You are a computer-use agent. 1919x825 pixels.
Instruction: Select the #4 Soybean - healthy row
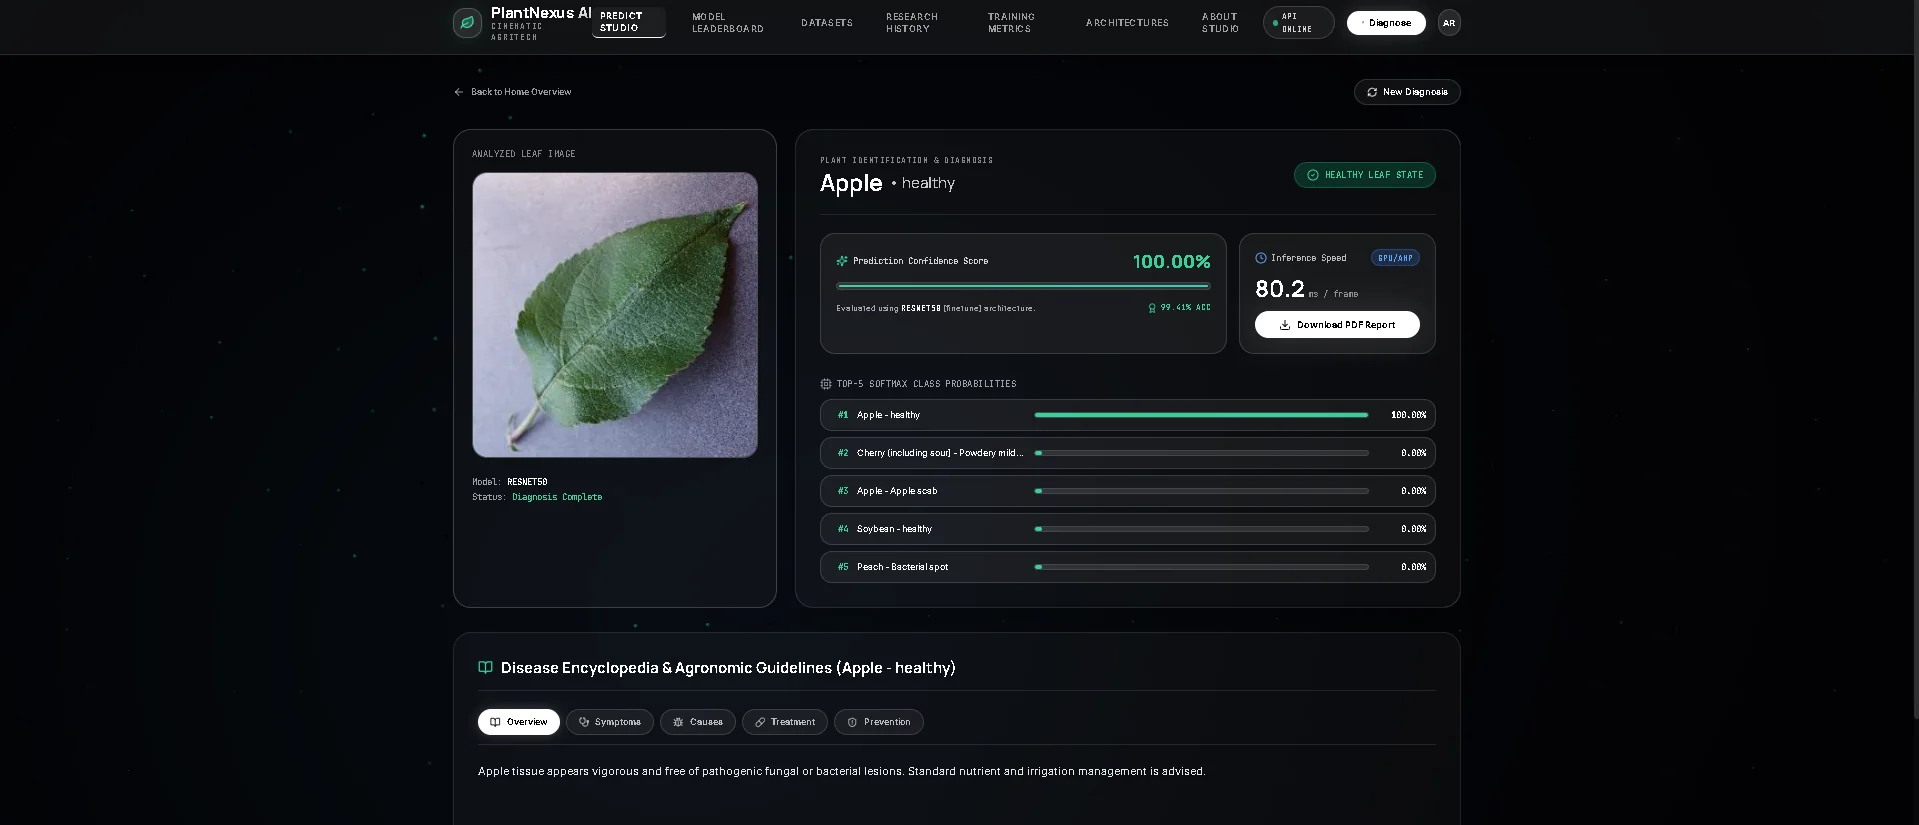tap(1128, 529)
